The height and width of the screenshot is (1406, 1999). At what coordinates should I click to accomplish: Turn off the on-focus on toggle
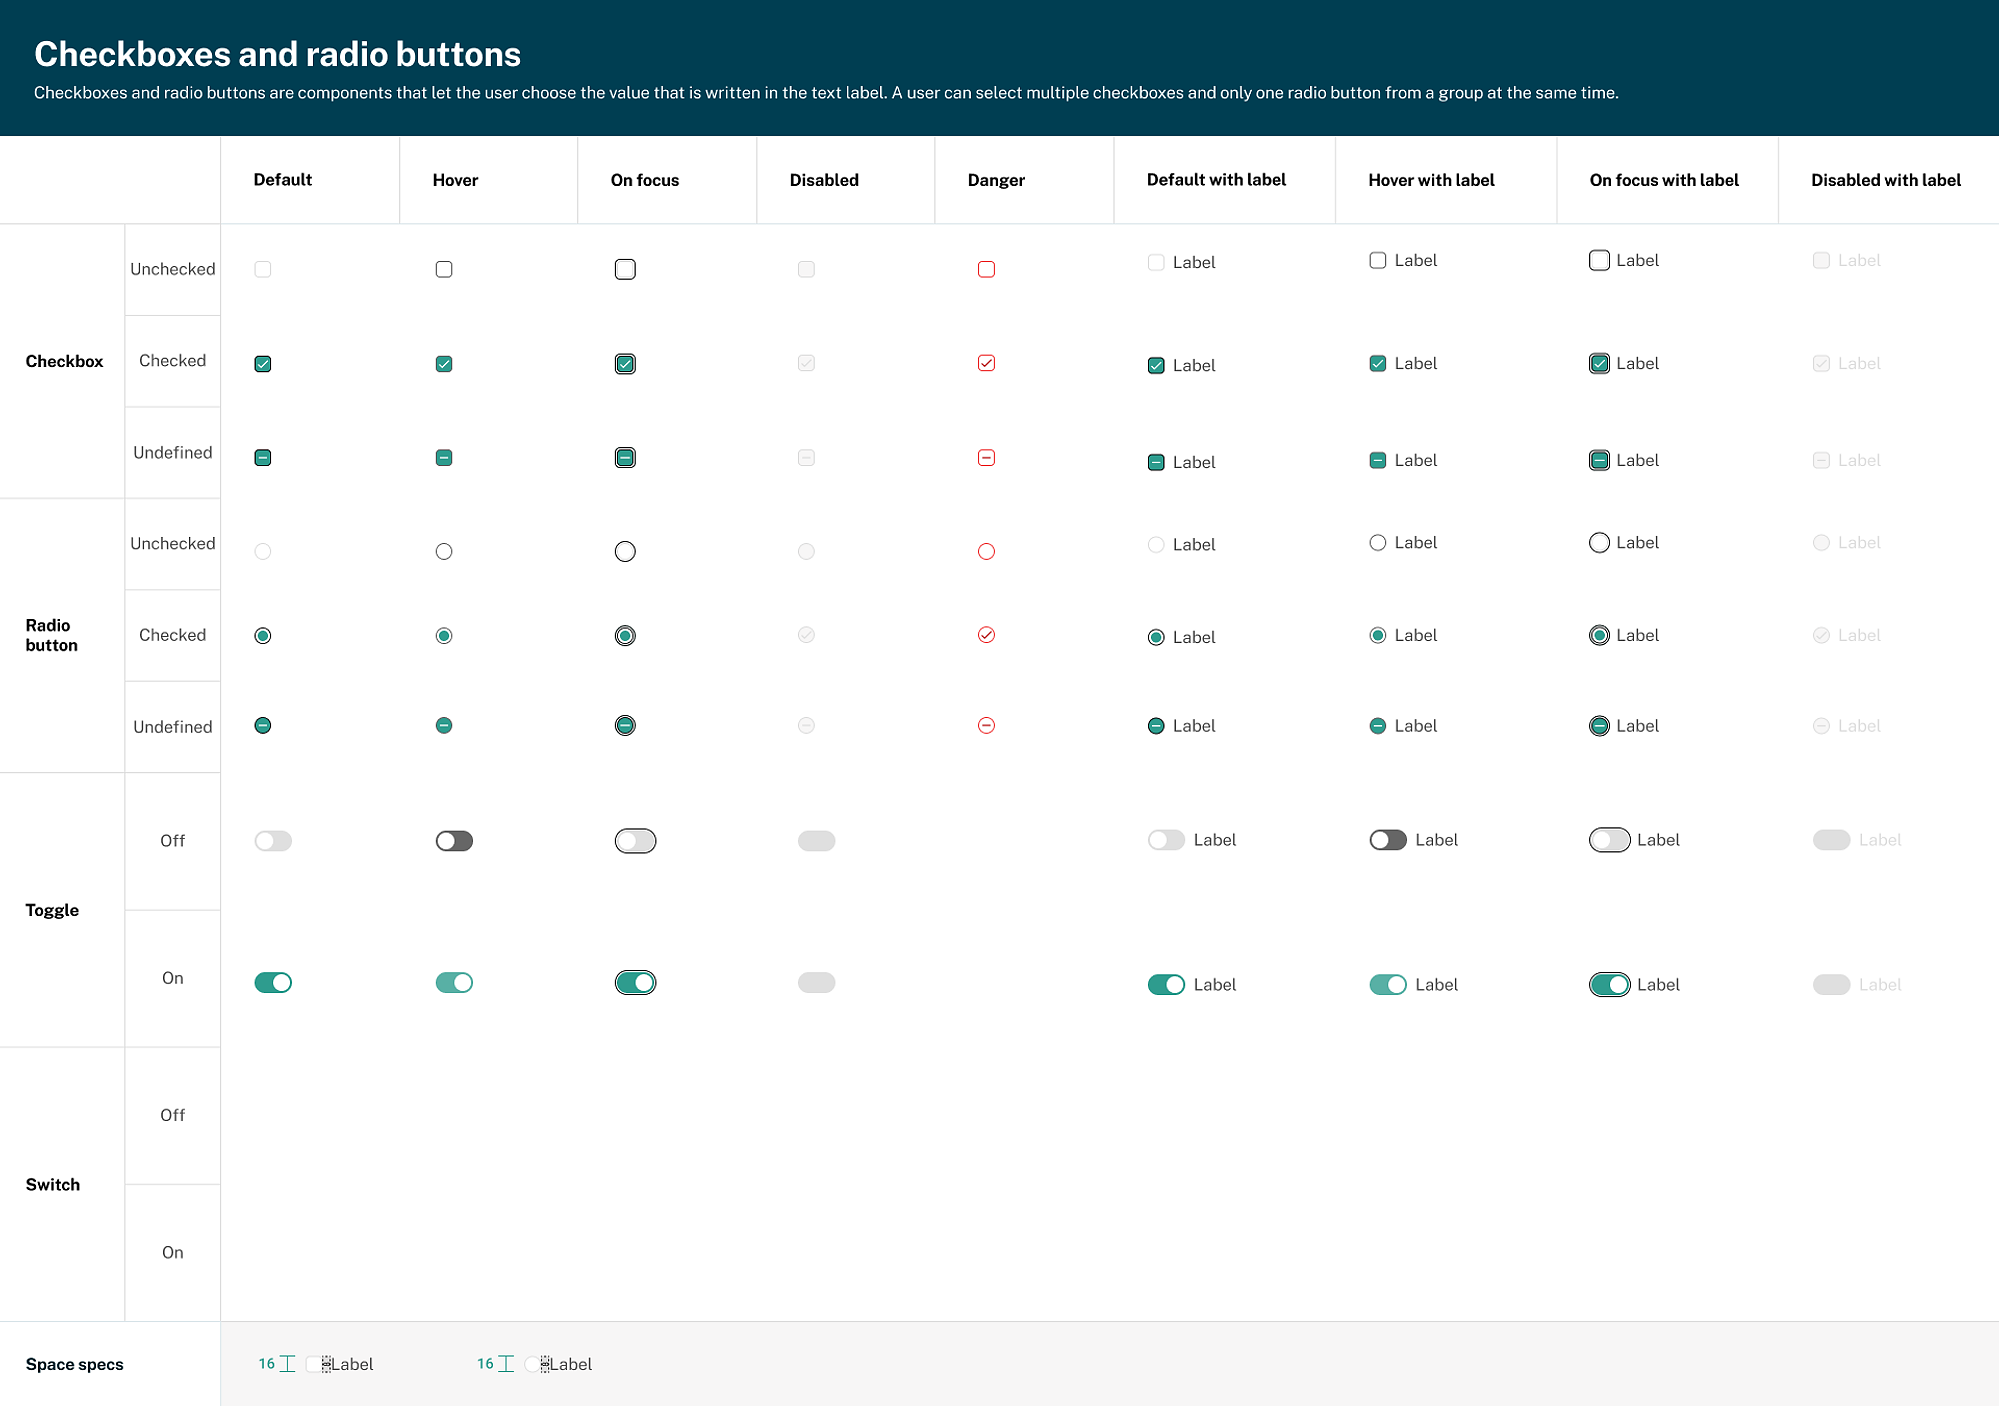point(635,983)
